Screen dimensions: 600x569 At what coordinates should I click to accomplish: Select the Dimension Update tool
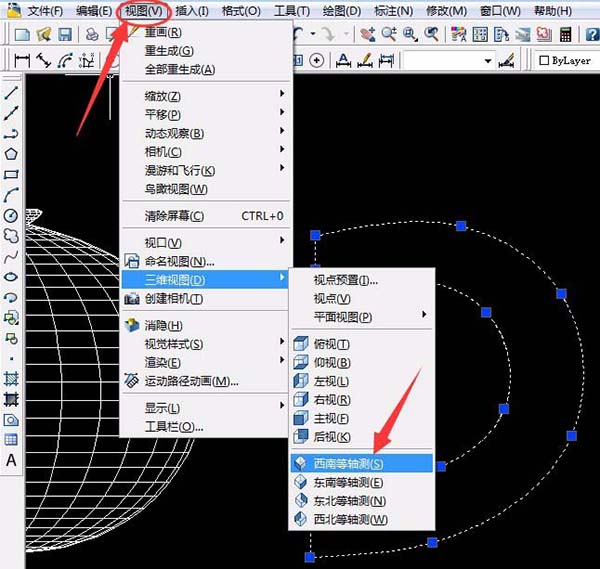click(x=386, y=60)
